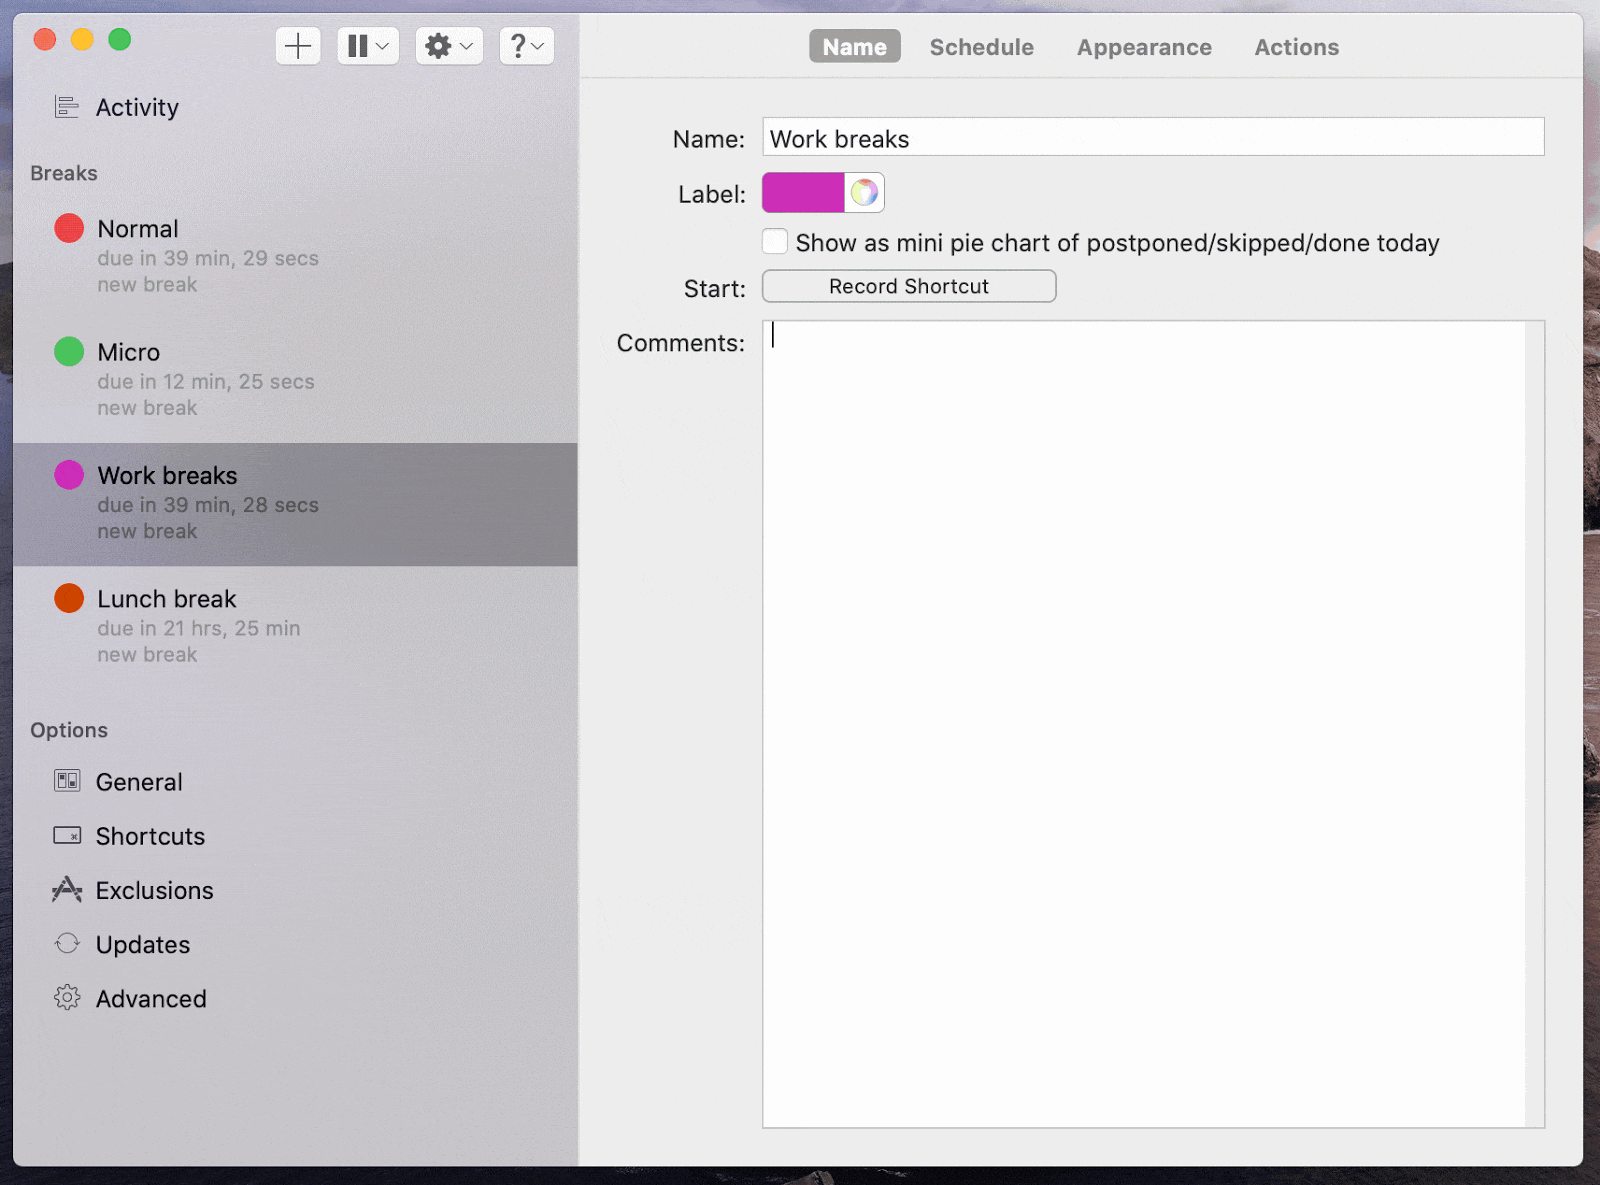
Task: Select the green Micro break dot
Action: click(69, 351)
